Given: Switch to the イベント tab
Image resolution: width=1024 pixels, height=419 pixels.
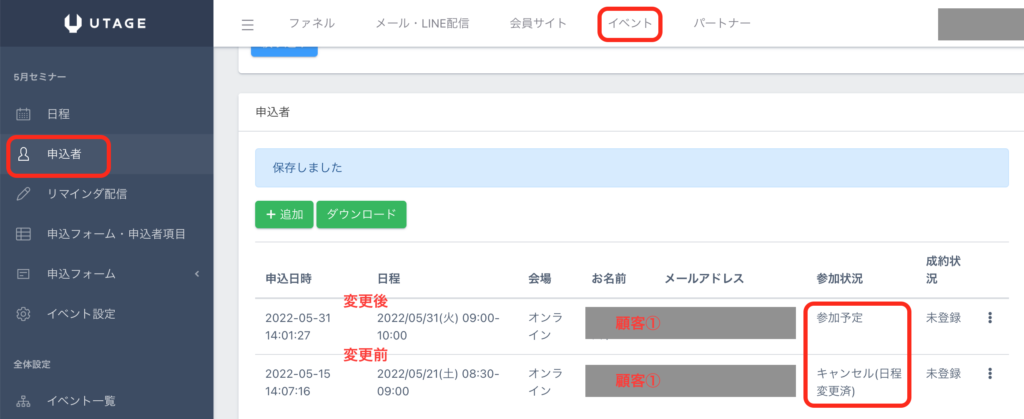Looking at the screenshot, I should click(x=630, y=23).
